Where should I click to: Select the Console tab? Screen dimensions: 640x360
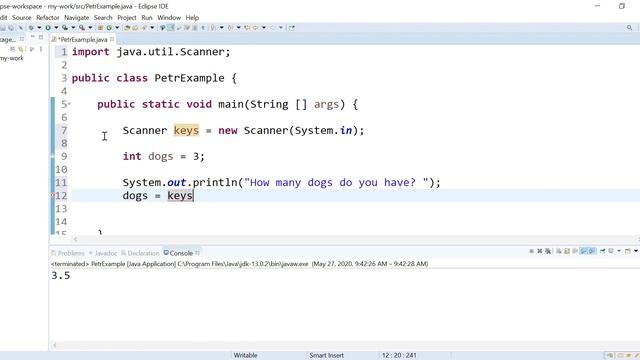click(x=178, y=253)
